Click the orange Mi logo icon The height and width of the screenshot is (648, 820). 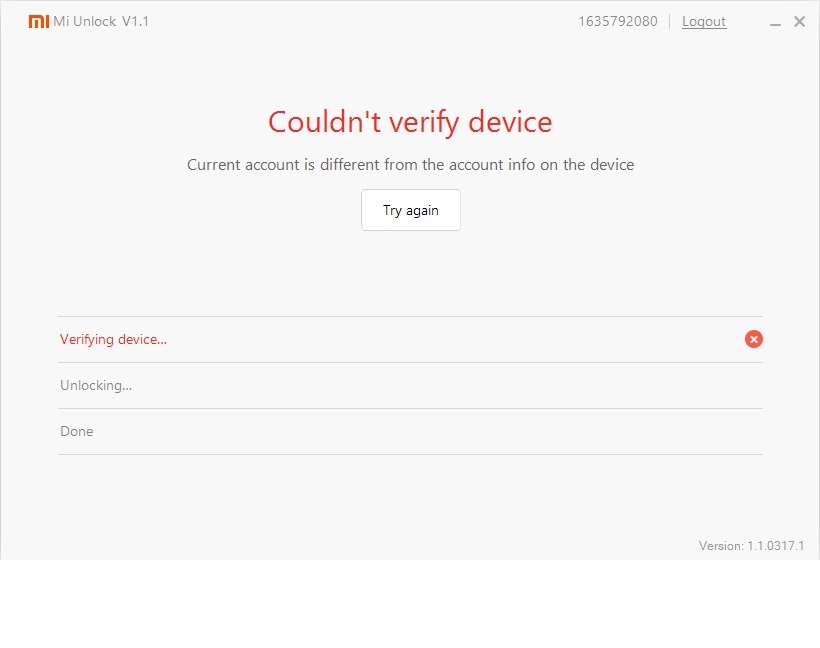point(38,21)
